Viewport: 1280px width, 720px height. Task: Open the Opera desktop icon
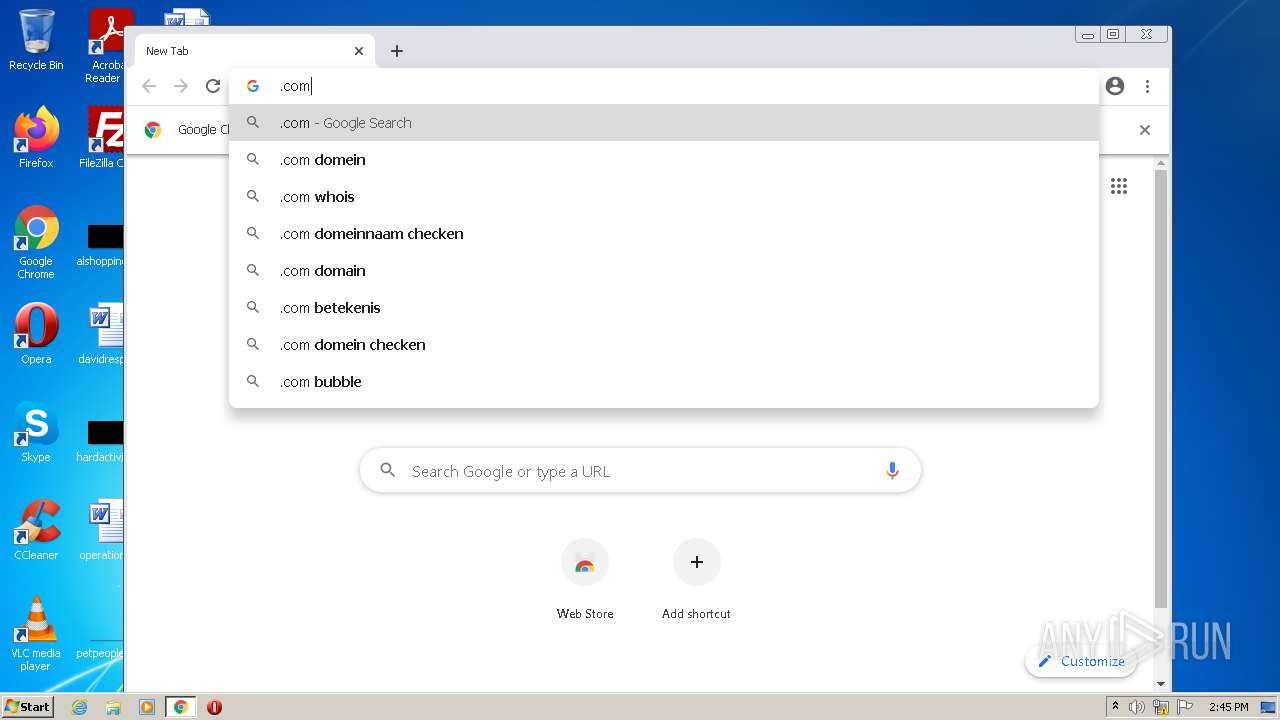36,333
